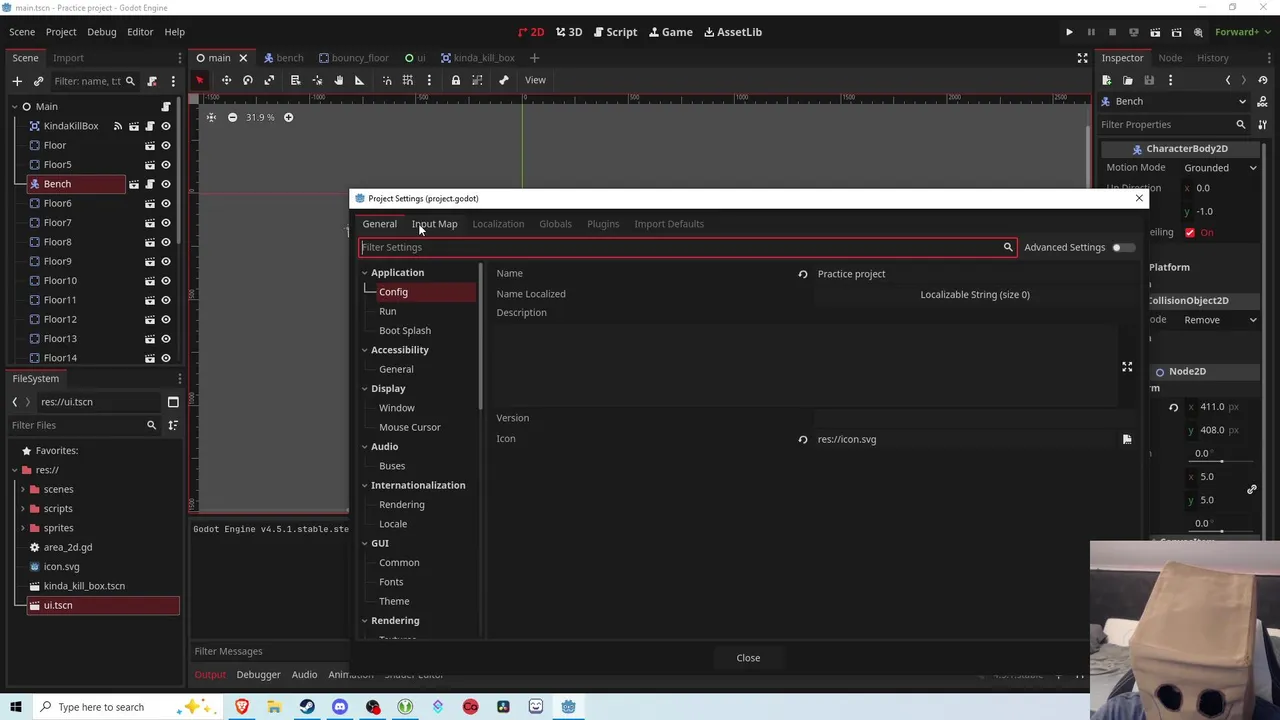The image size is (1280, 720).
Task: Open skeleton bone options icon
Action: click(503, 80)
